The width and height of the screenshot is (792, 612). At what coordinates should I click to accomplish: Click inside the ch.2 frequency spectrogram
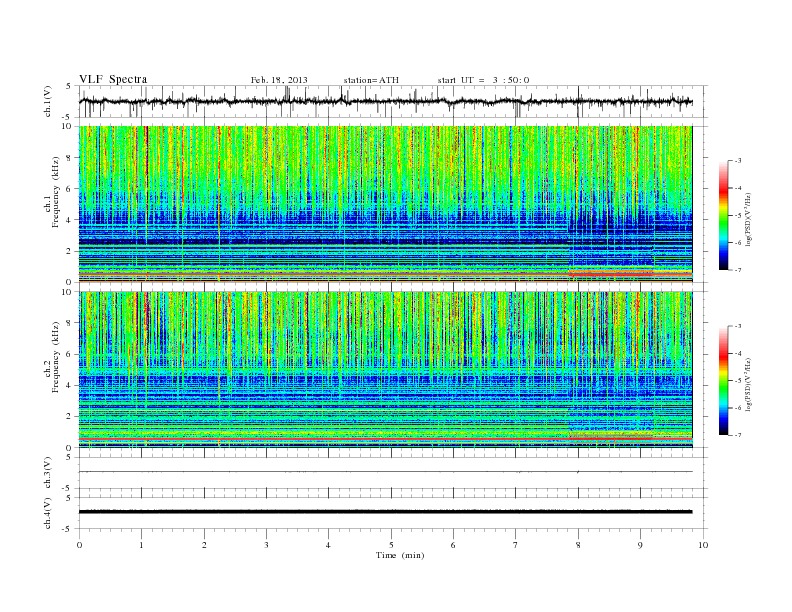tap(385, 369)
